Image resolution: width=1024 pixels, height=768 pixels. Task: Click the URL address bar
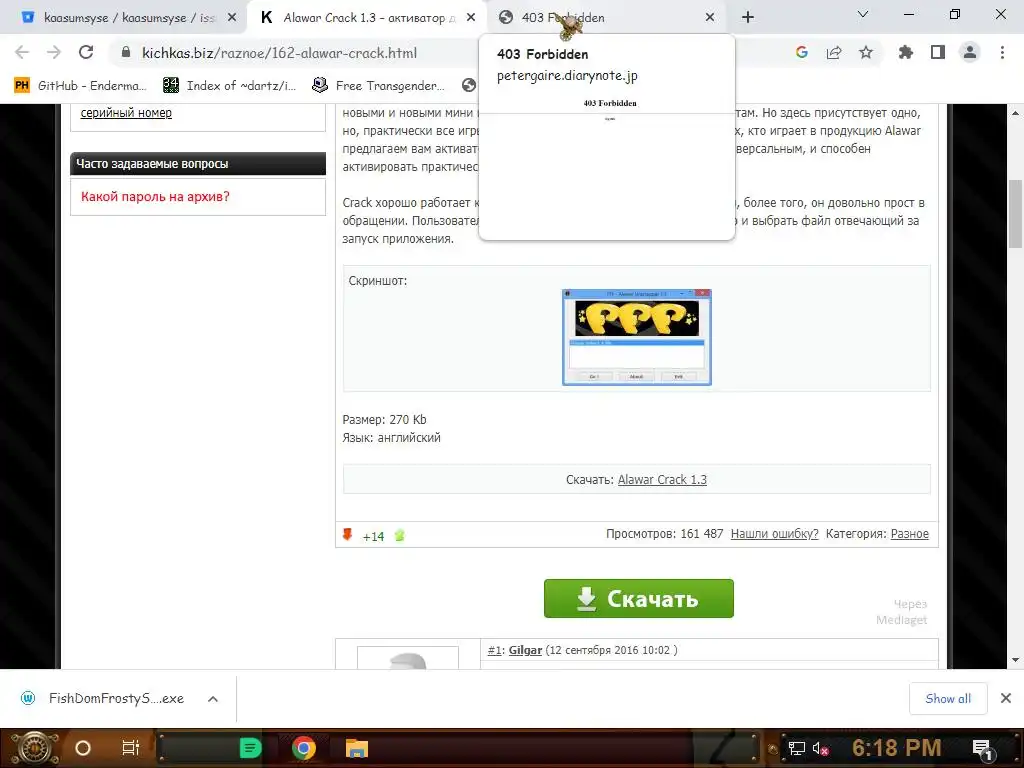(281, 53)
